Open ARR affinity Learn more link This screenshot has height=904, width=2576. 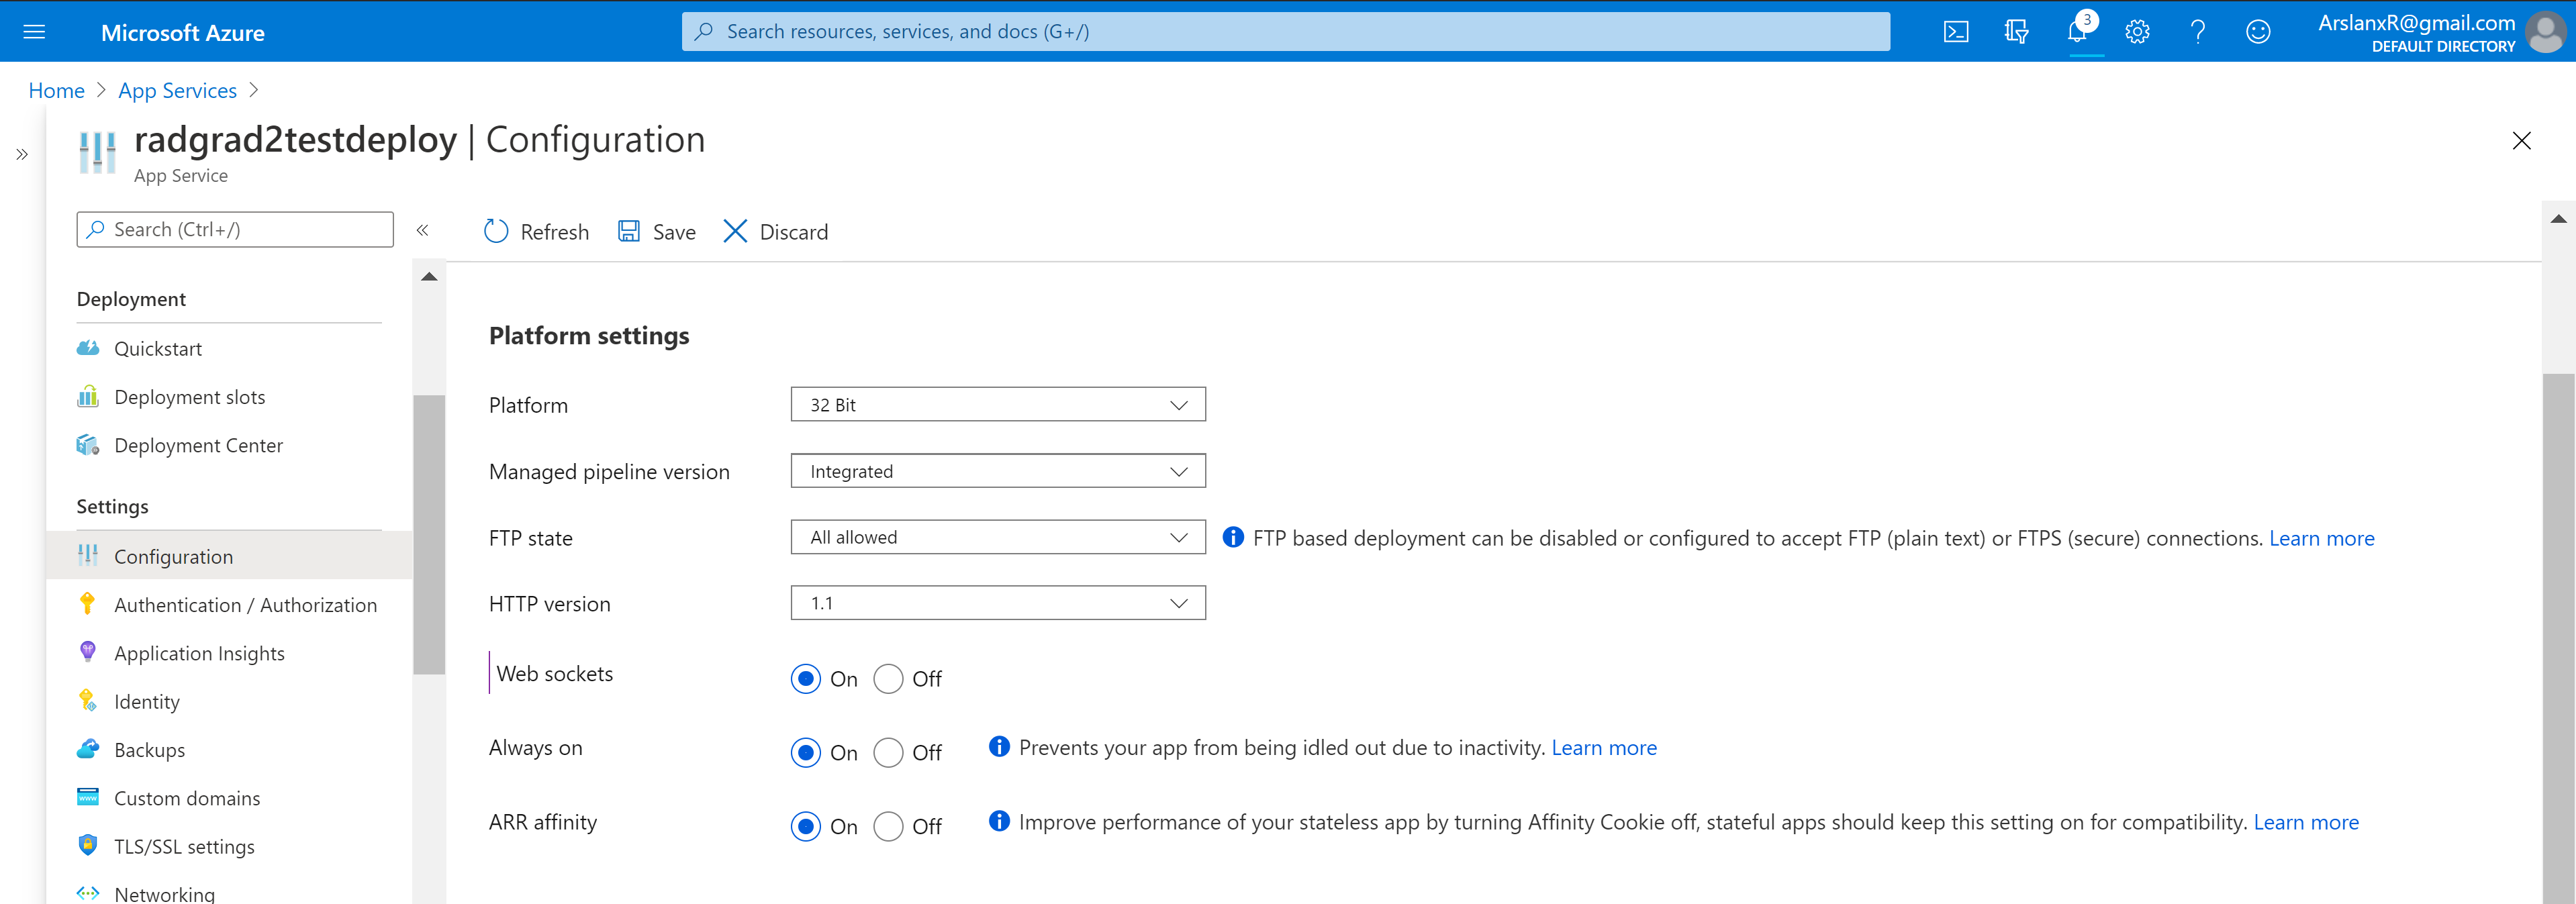click(x=2306, y=822)
